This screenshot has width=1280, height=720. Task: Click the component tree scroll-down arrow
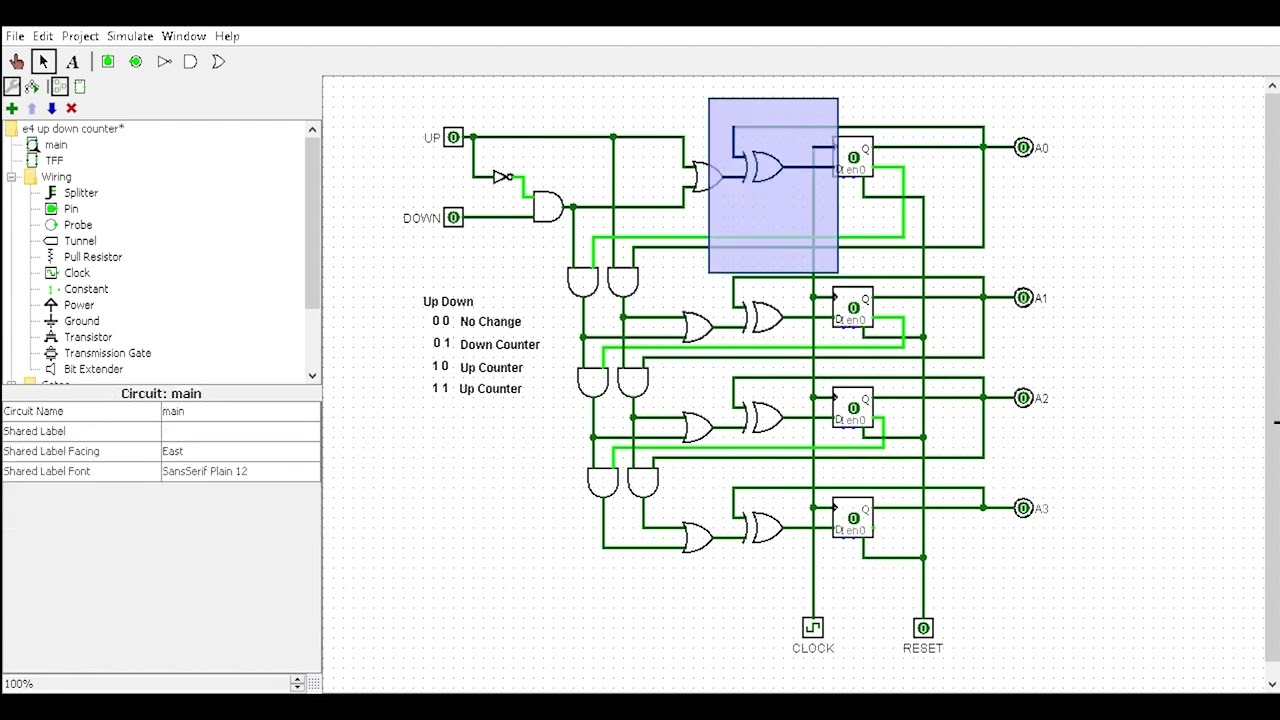click(313, 376)
